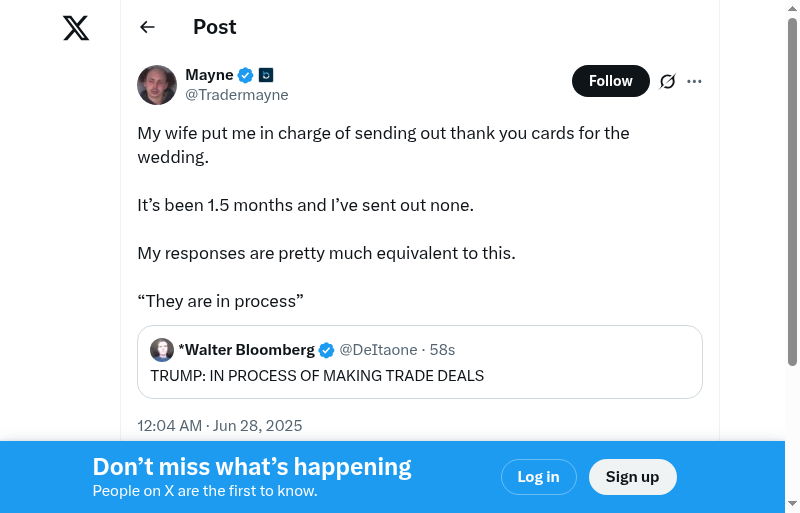Click Walter Bloomberg's small avatar

pyautogui.click(x=162, y=350)
